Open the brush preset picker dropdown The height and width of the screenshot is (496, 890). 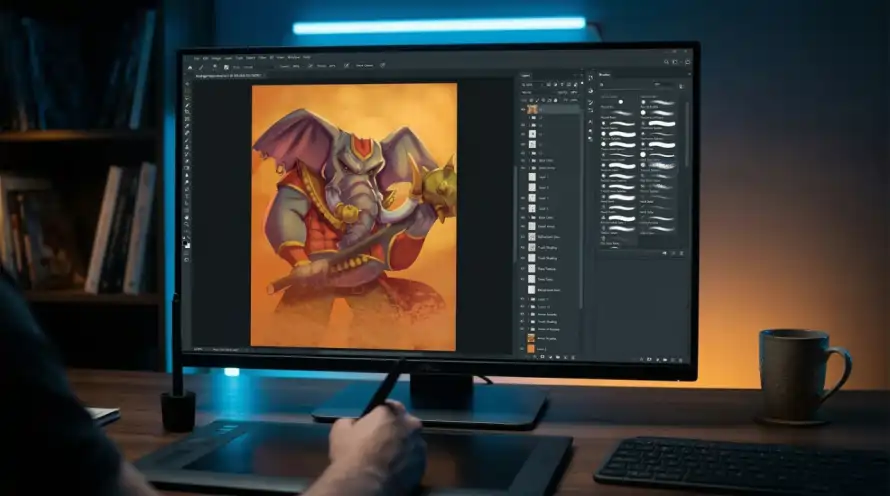215,66
